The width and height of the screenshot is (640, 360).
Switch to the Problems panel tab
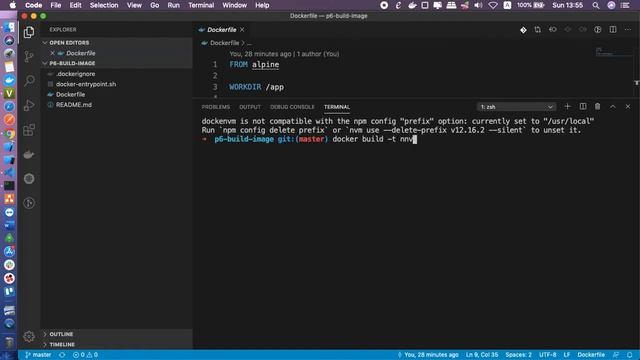pos(216,107)
